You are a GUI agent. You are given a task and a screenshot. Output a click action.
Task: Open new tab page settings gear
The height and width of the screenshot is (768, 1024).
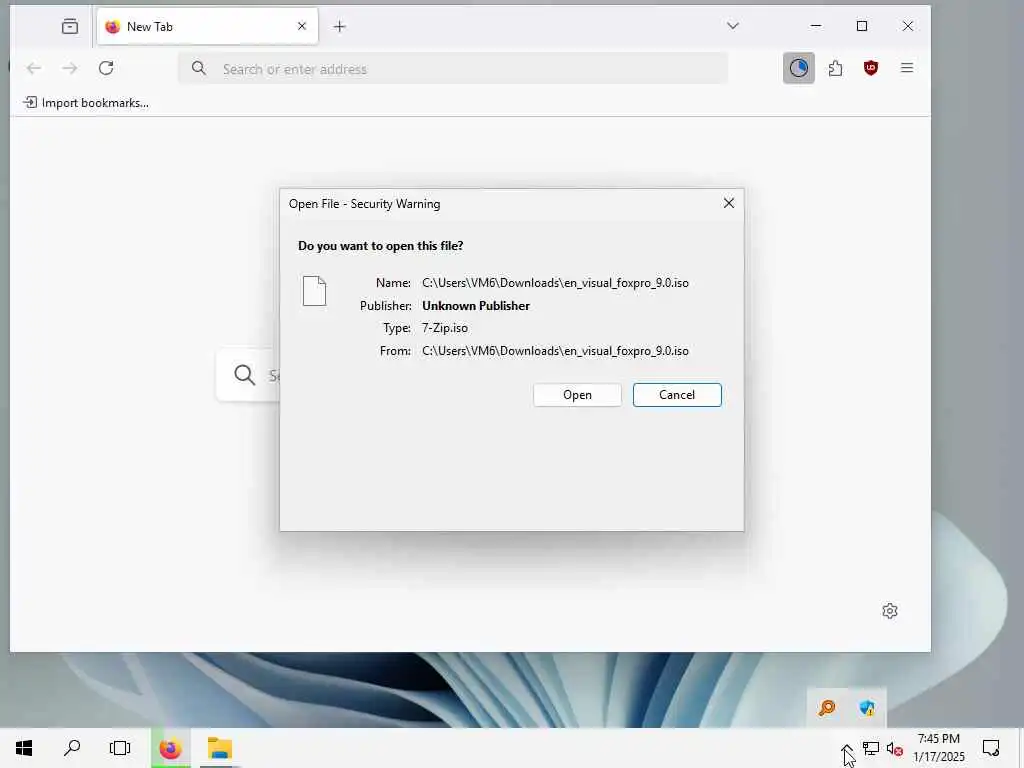pyautogui.click(x=889, y=611)
